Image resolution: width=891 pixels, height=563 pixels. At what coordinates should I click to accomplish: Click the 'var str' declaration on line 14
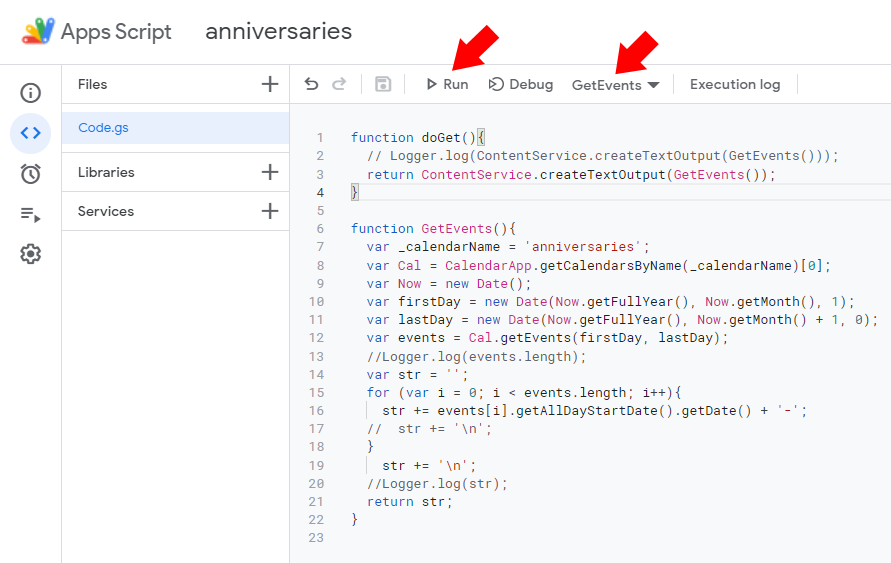tap(418, 374)
